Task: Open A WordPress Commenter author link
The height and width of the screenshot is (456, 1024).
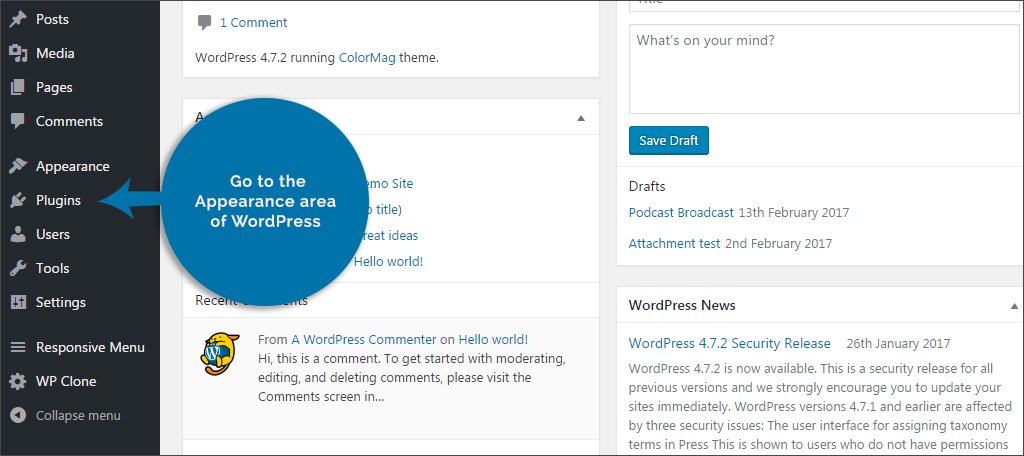Action: point(364,340)
